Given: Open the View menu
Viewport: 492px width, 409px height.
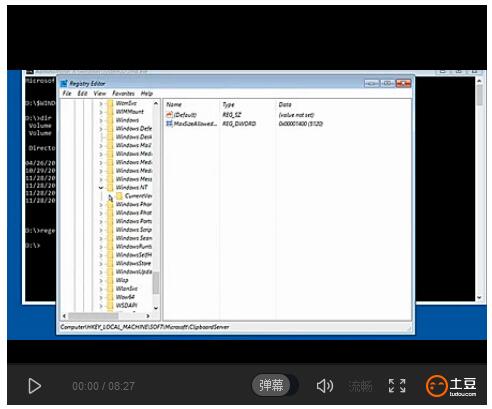Looking at the screenshot, I should pos(99,93).
